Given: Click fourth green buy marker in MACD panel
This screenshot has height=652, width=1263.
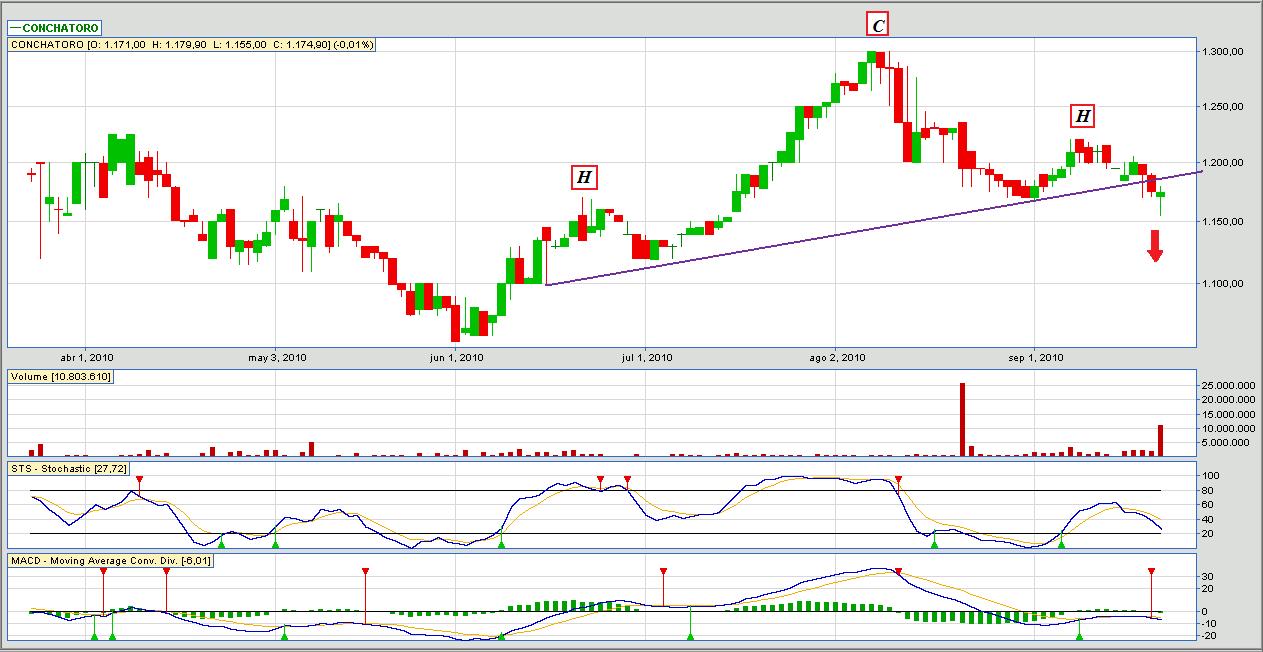Looking at the screenshot, I should [501, 636].
